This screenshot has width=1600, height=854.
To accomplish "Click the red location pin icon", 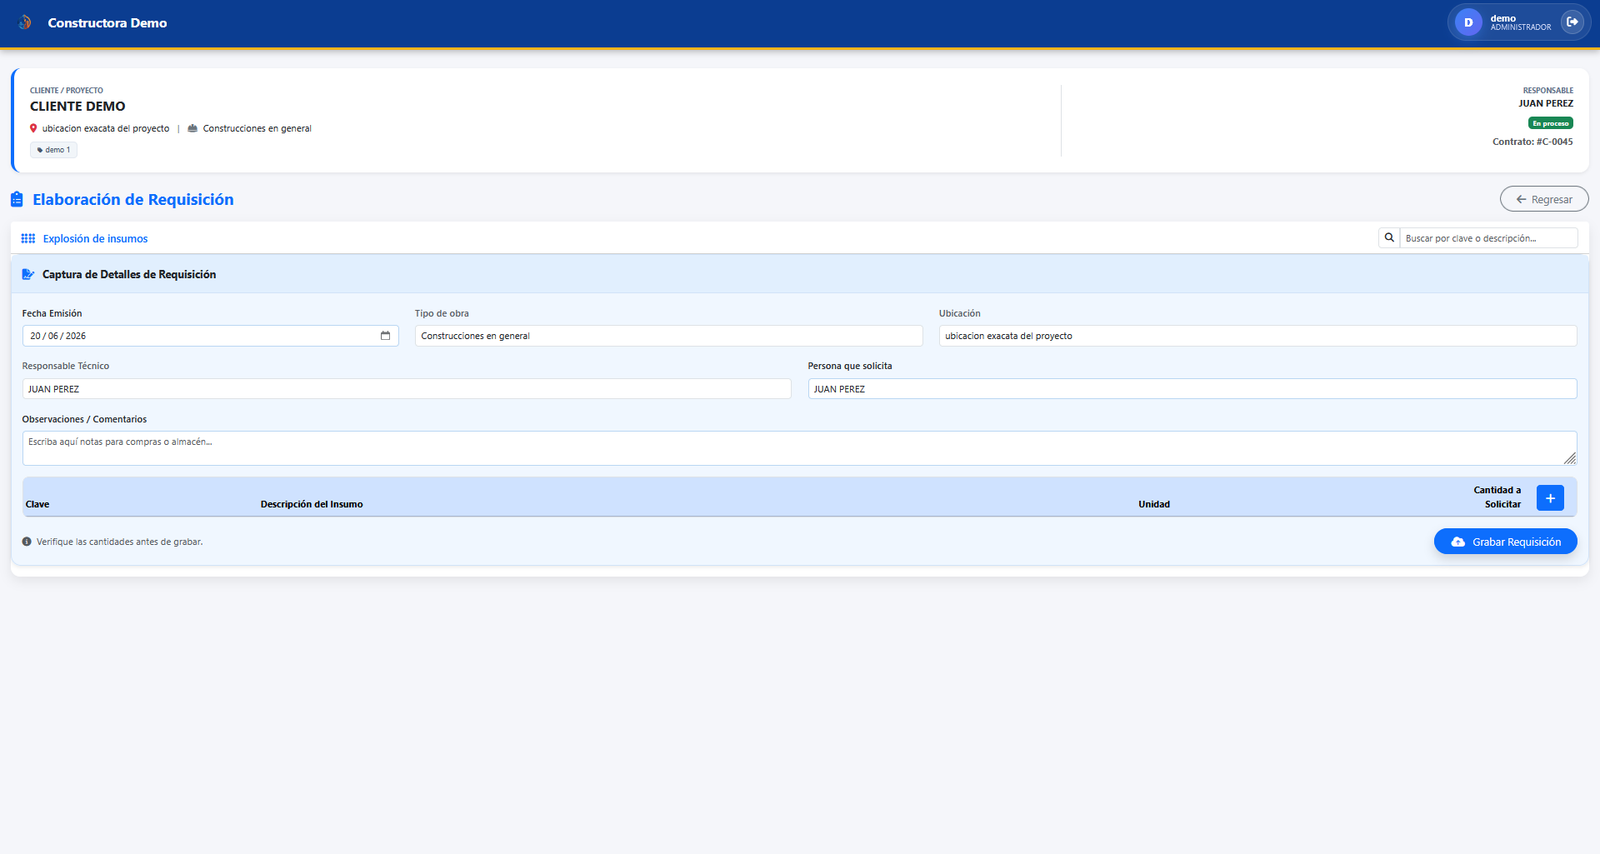I will (x=33, y=128).
